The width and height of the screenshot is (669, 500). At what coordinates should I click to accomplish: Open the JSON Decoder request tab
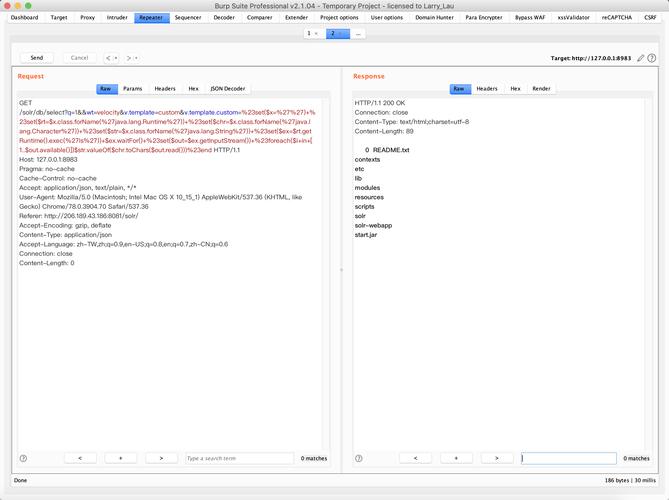pyautogui.click(x=227, y=89)
